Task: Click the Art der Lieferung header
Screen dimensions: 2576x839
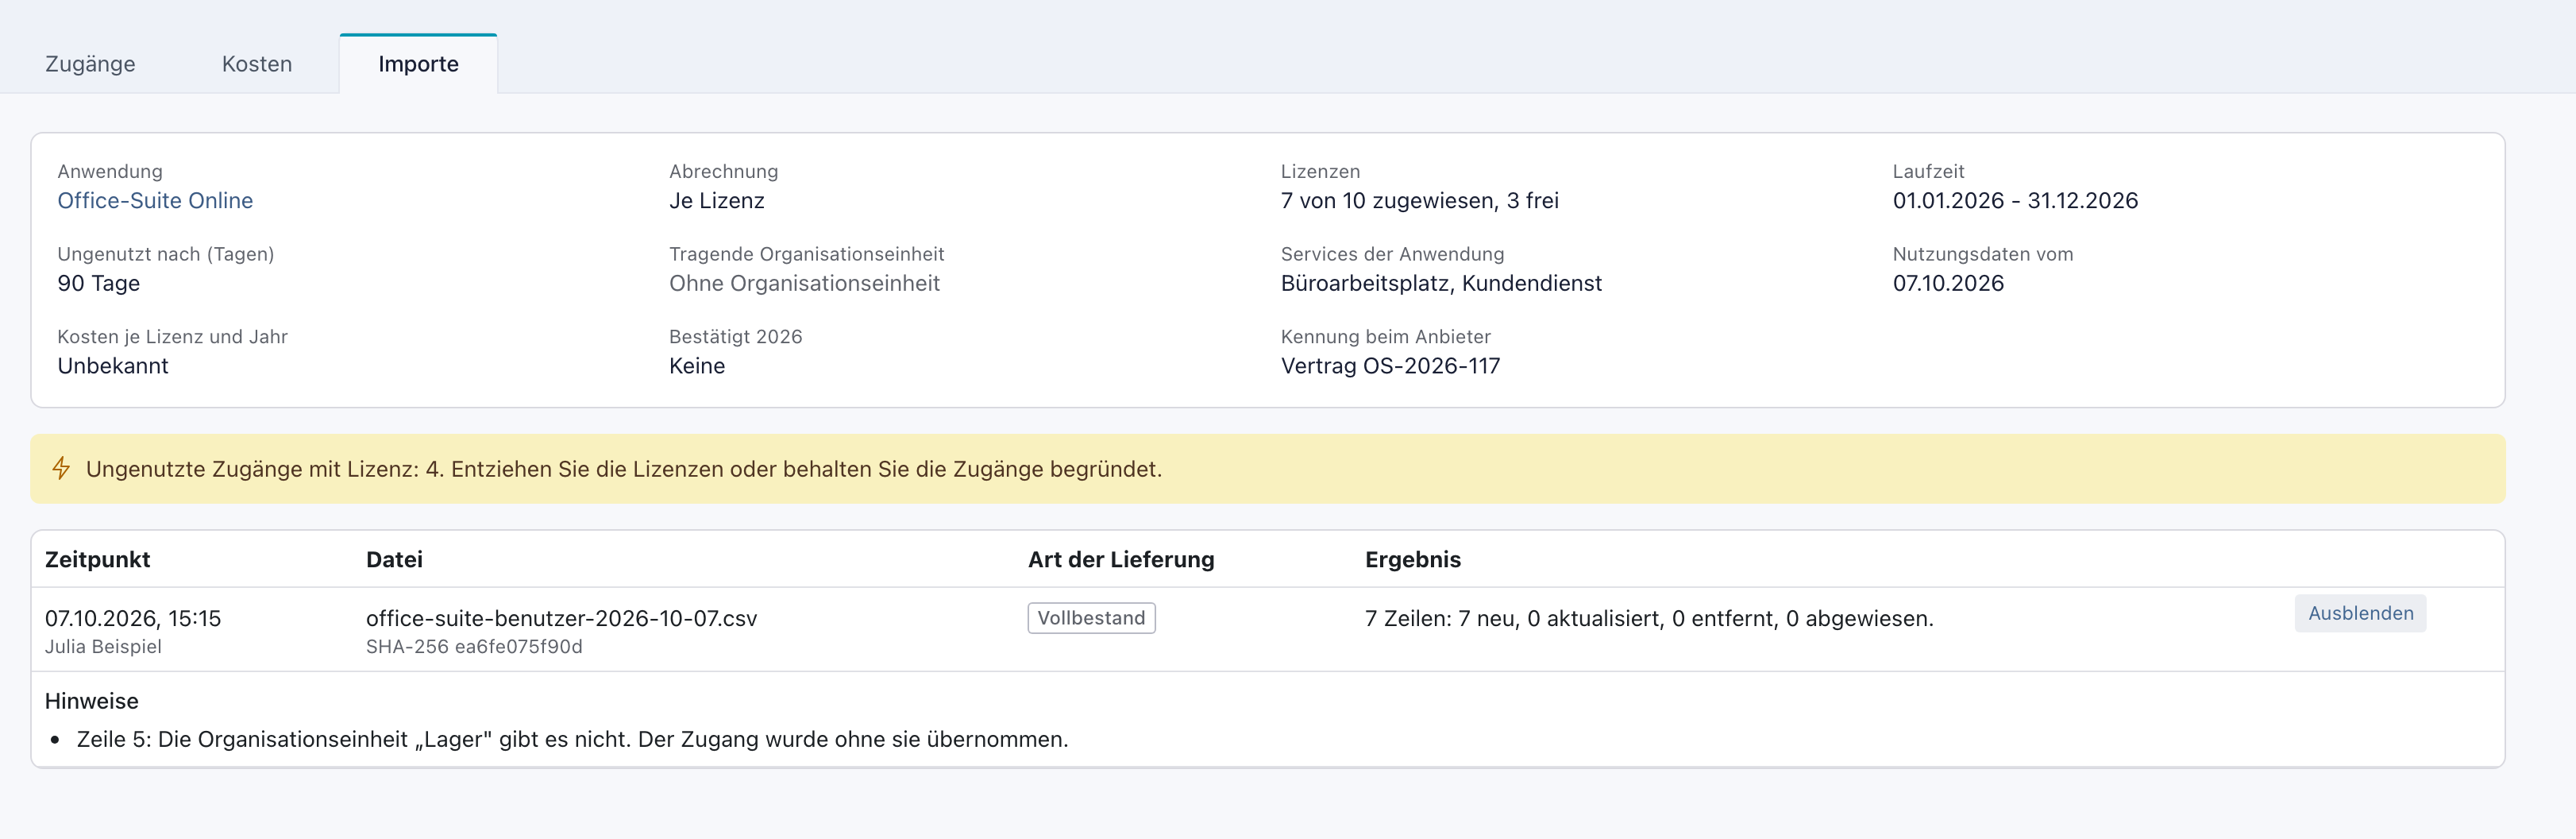Action: click(x=1121, y=559)
